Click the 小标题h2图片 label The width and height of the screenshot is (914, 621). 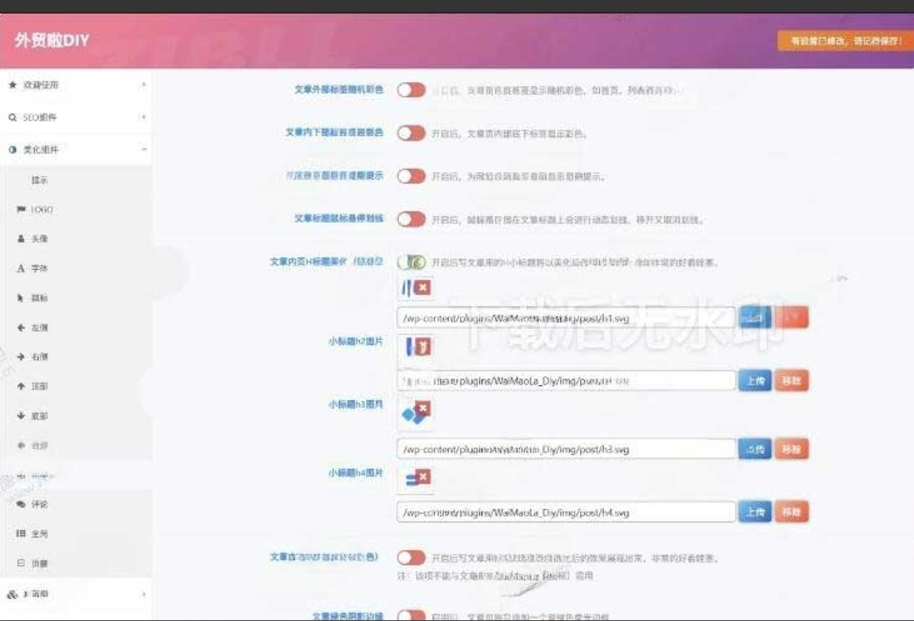(x=356, y=341)
